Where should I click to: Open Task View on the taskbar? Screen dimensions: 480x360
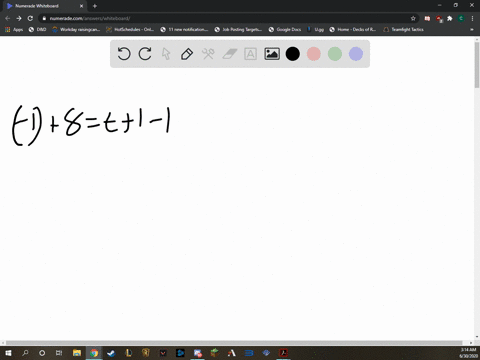[59, 353]
